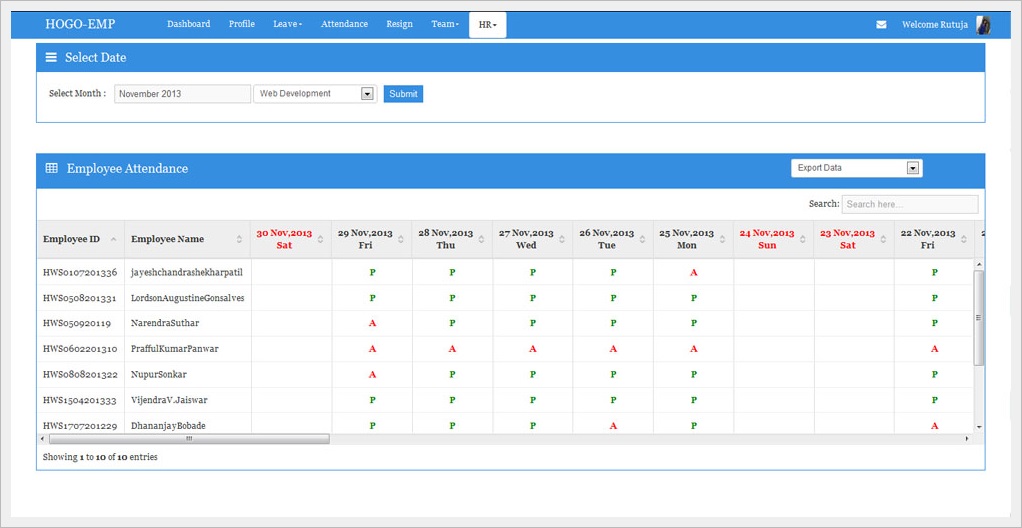Sort by Employee ID column arrow
Image resolution: width=1022 pixels, height=528 pixels.
click(x=113, y=239)
